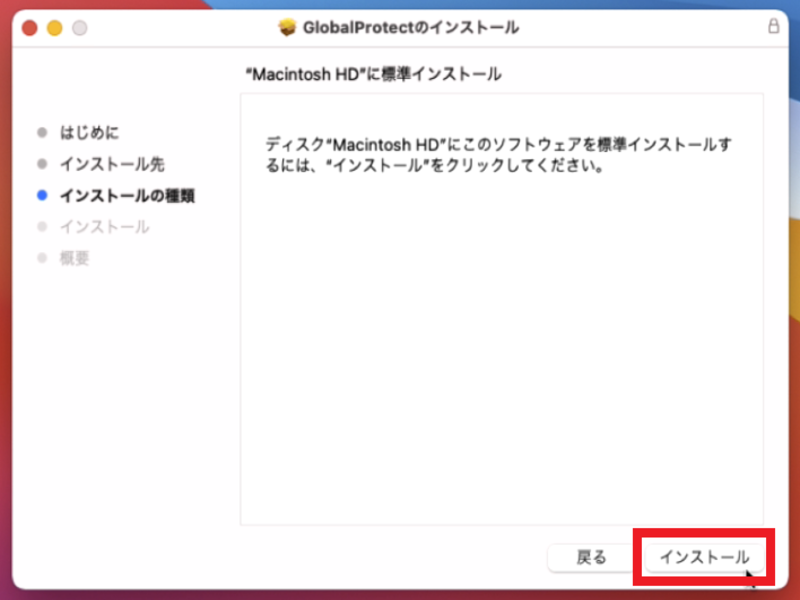Click the GlobalProtect package icon in title

coord(287,27)
